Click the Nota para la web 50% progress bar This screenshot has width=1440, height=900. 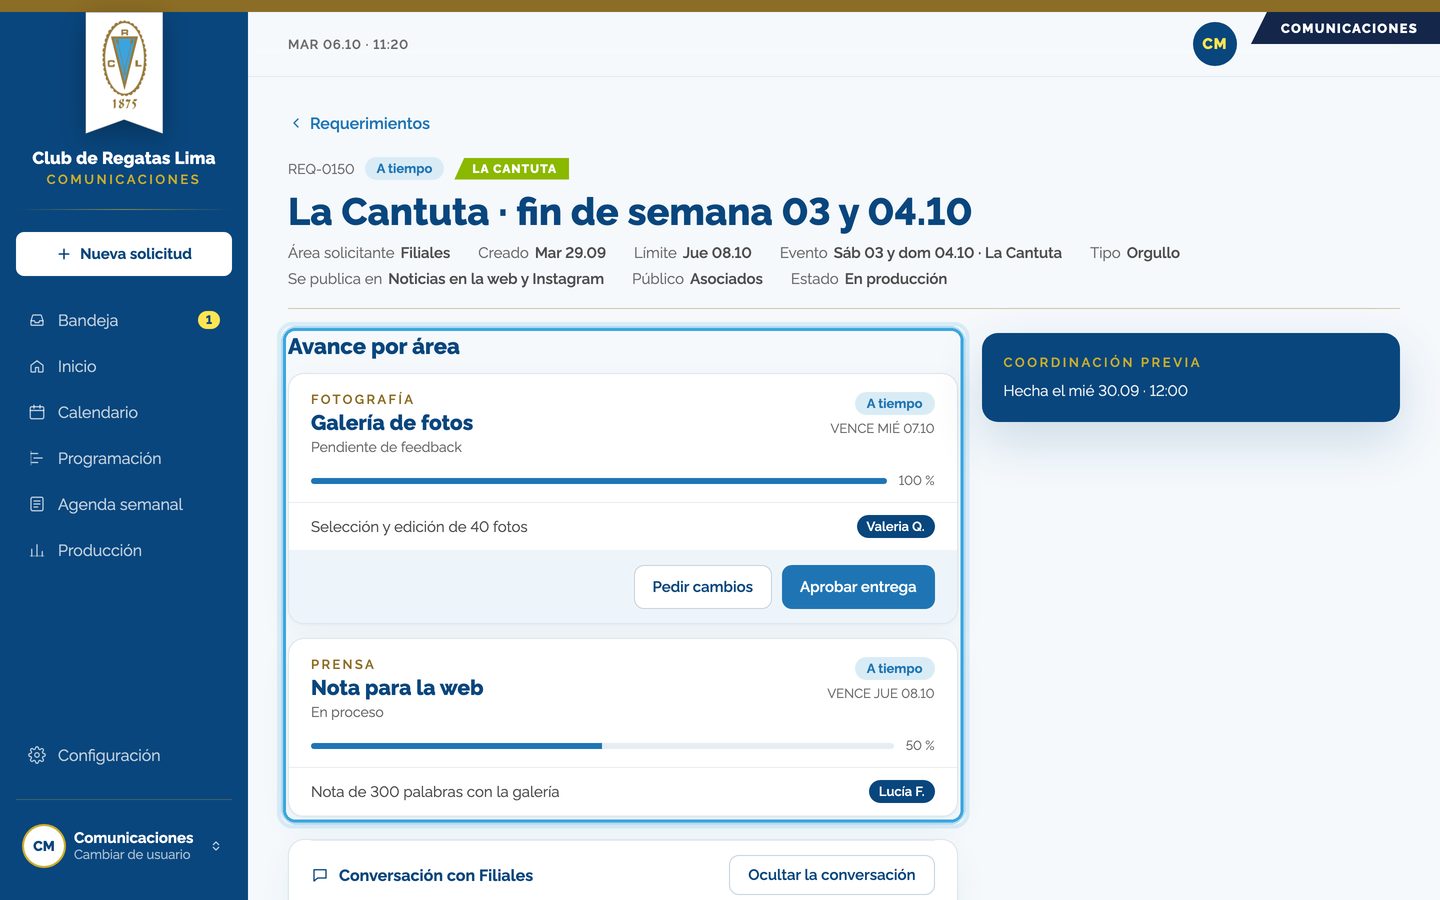[602, 746]
